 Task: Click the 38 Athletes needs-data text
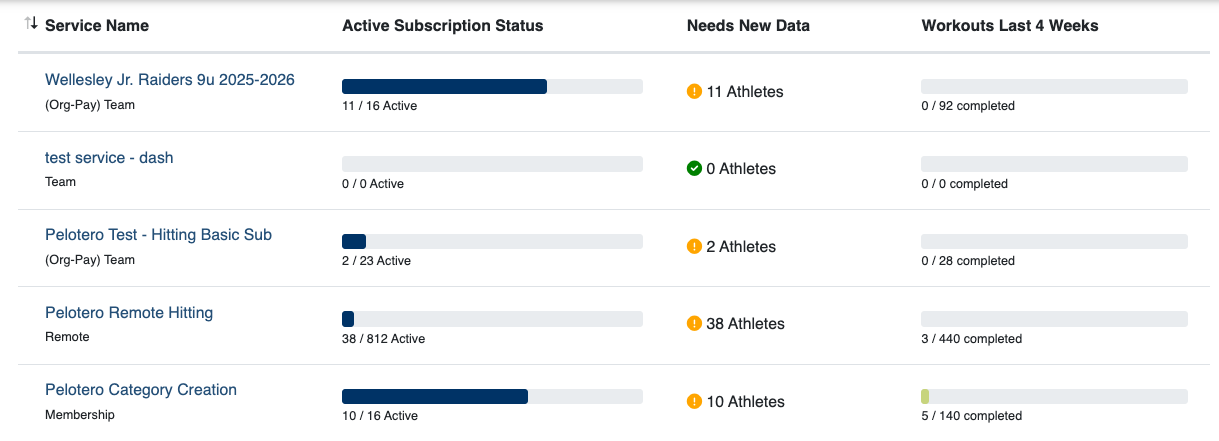[746, 324]
